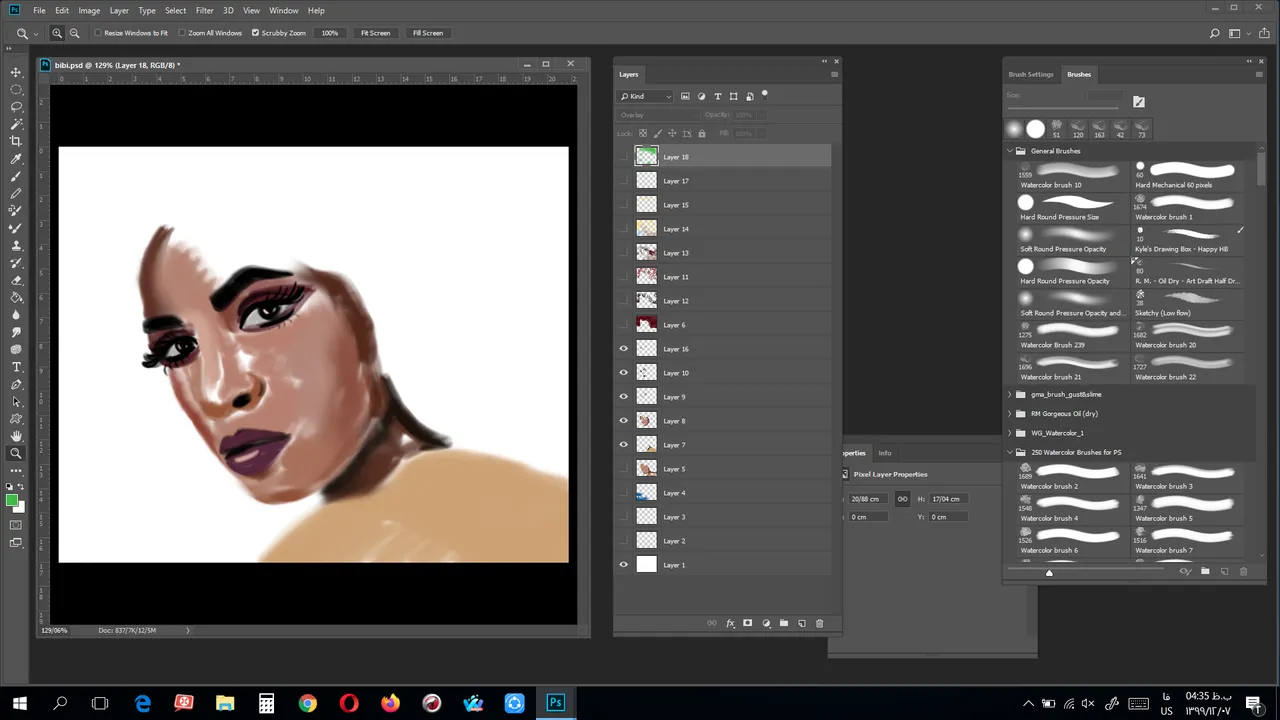Select the Paint Bucket tool
This screenshot has width=1280, height=720.
click(x=16, y=297)
